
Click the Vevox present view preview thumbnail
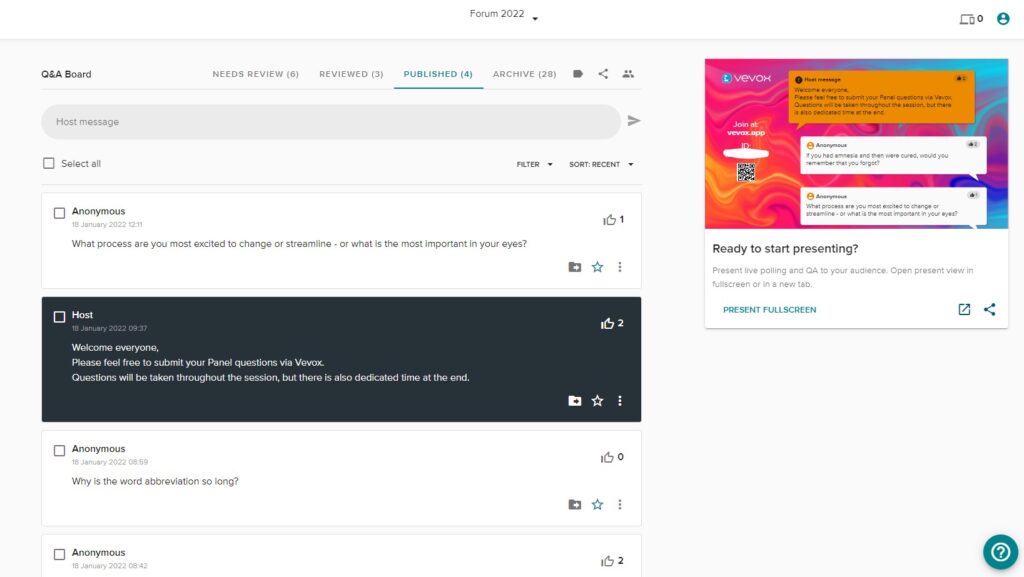[856, 144]
